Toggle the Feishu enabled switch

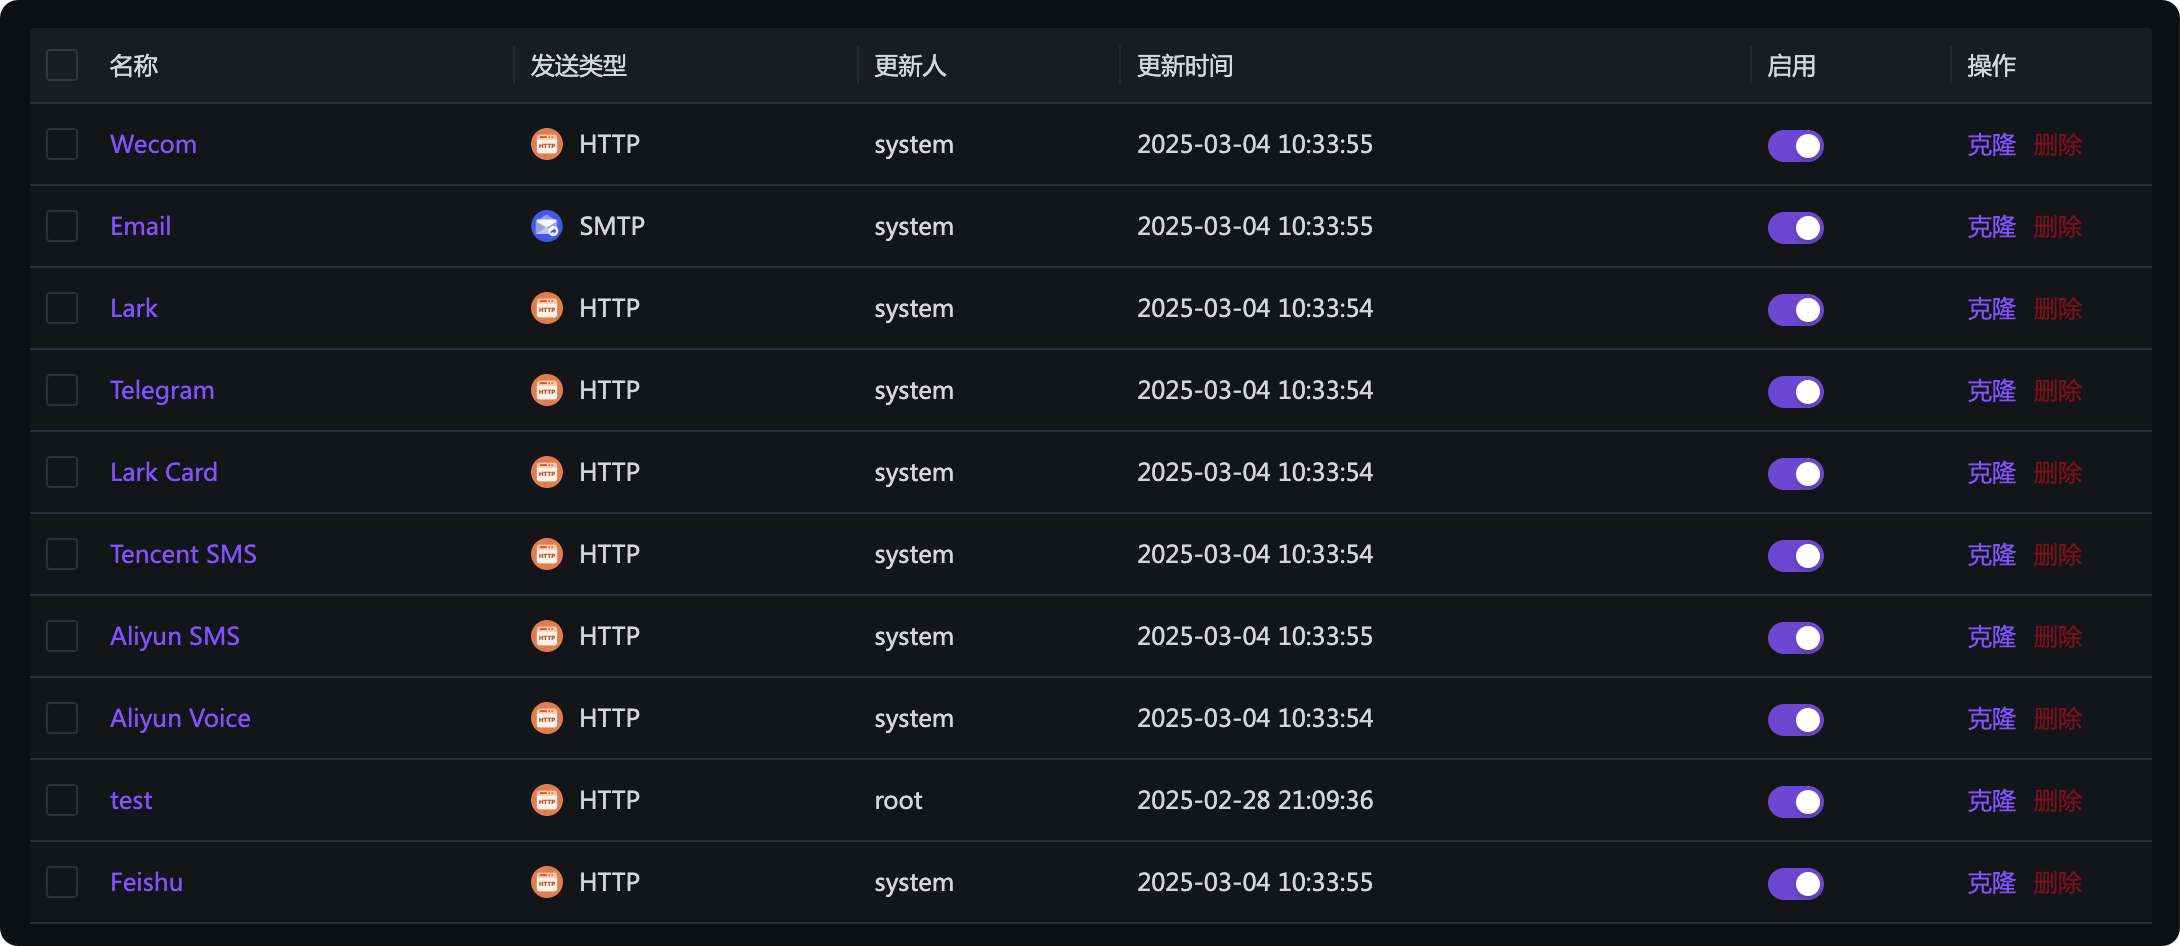pos(1795,884)
